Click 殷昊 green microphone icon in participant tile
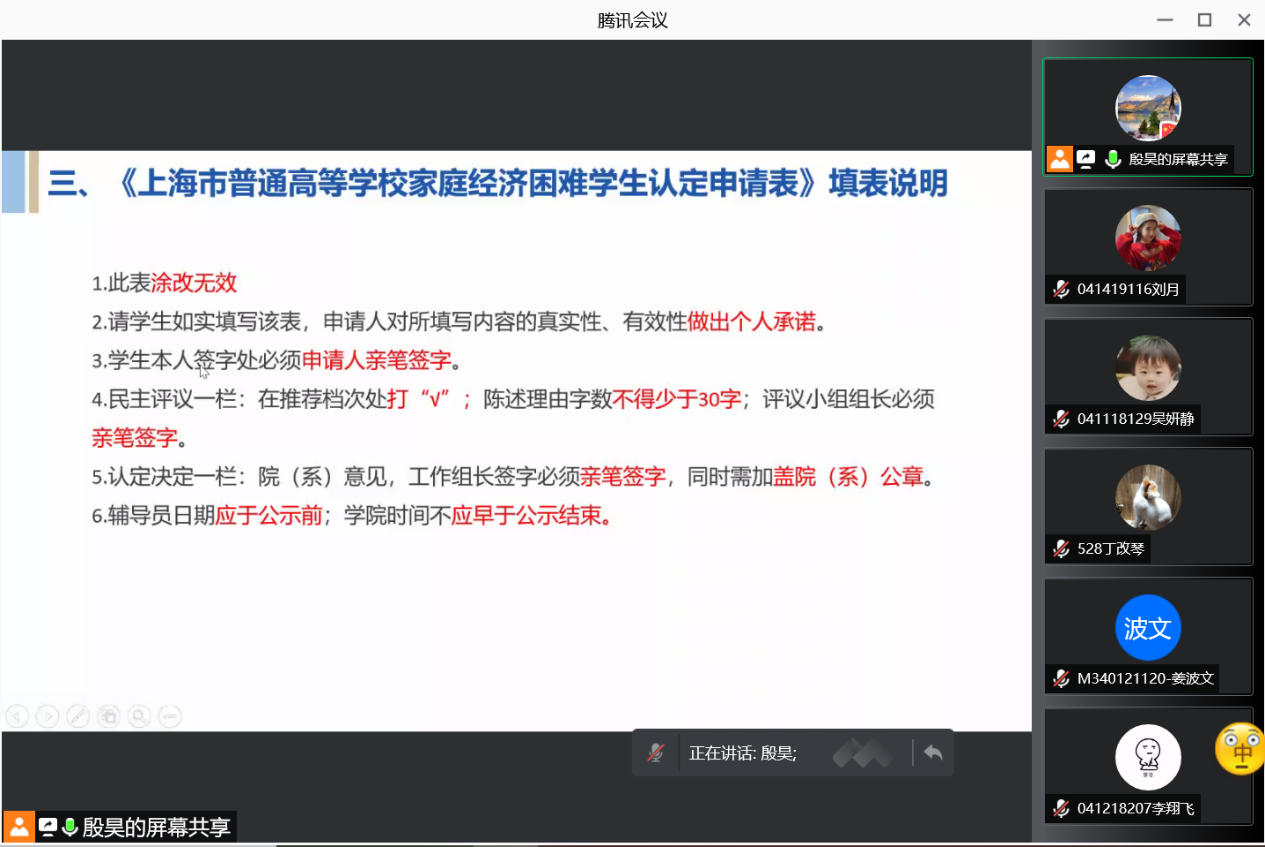 [1113, 159]
